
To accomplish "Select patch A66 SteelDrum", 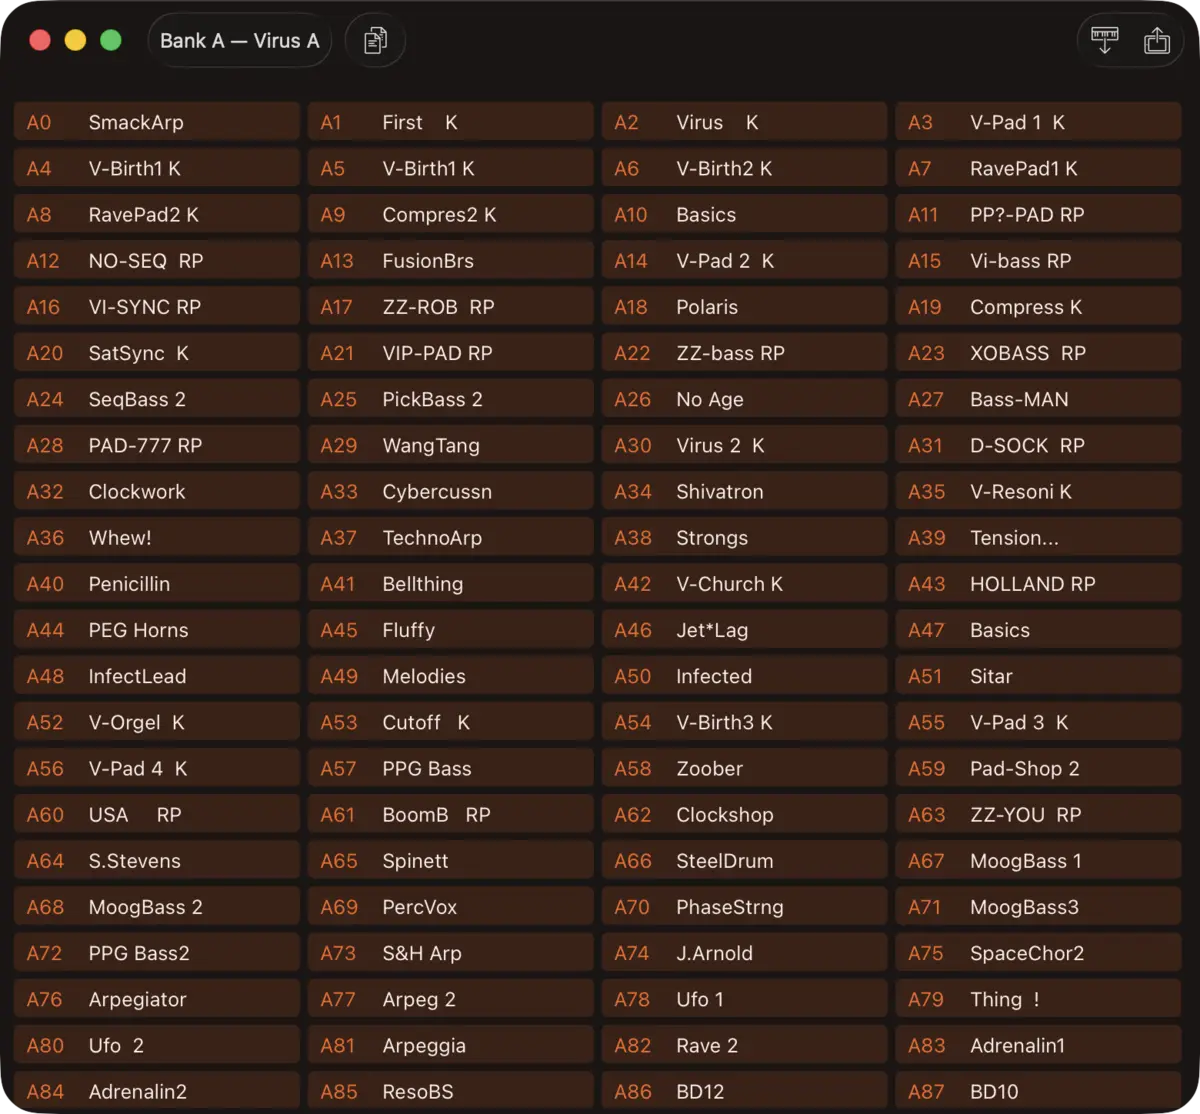I will (x=745, y=861).
